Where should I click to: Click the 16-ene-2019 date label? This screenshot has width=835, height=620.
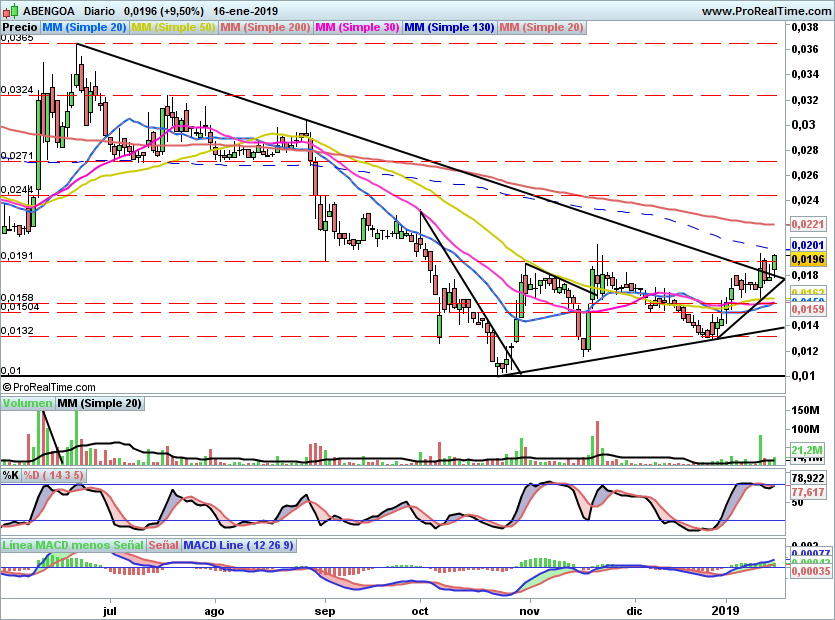tap(245, 11)
